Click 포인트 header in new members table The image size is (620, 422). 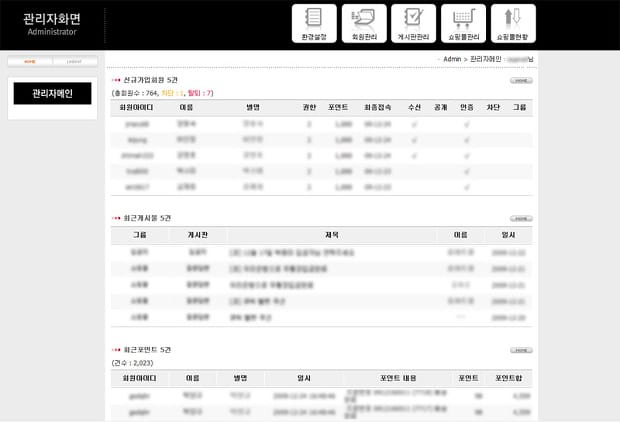click(x=338, y=108)
